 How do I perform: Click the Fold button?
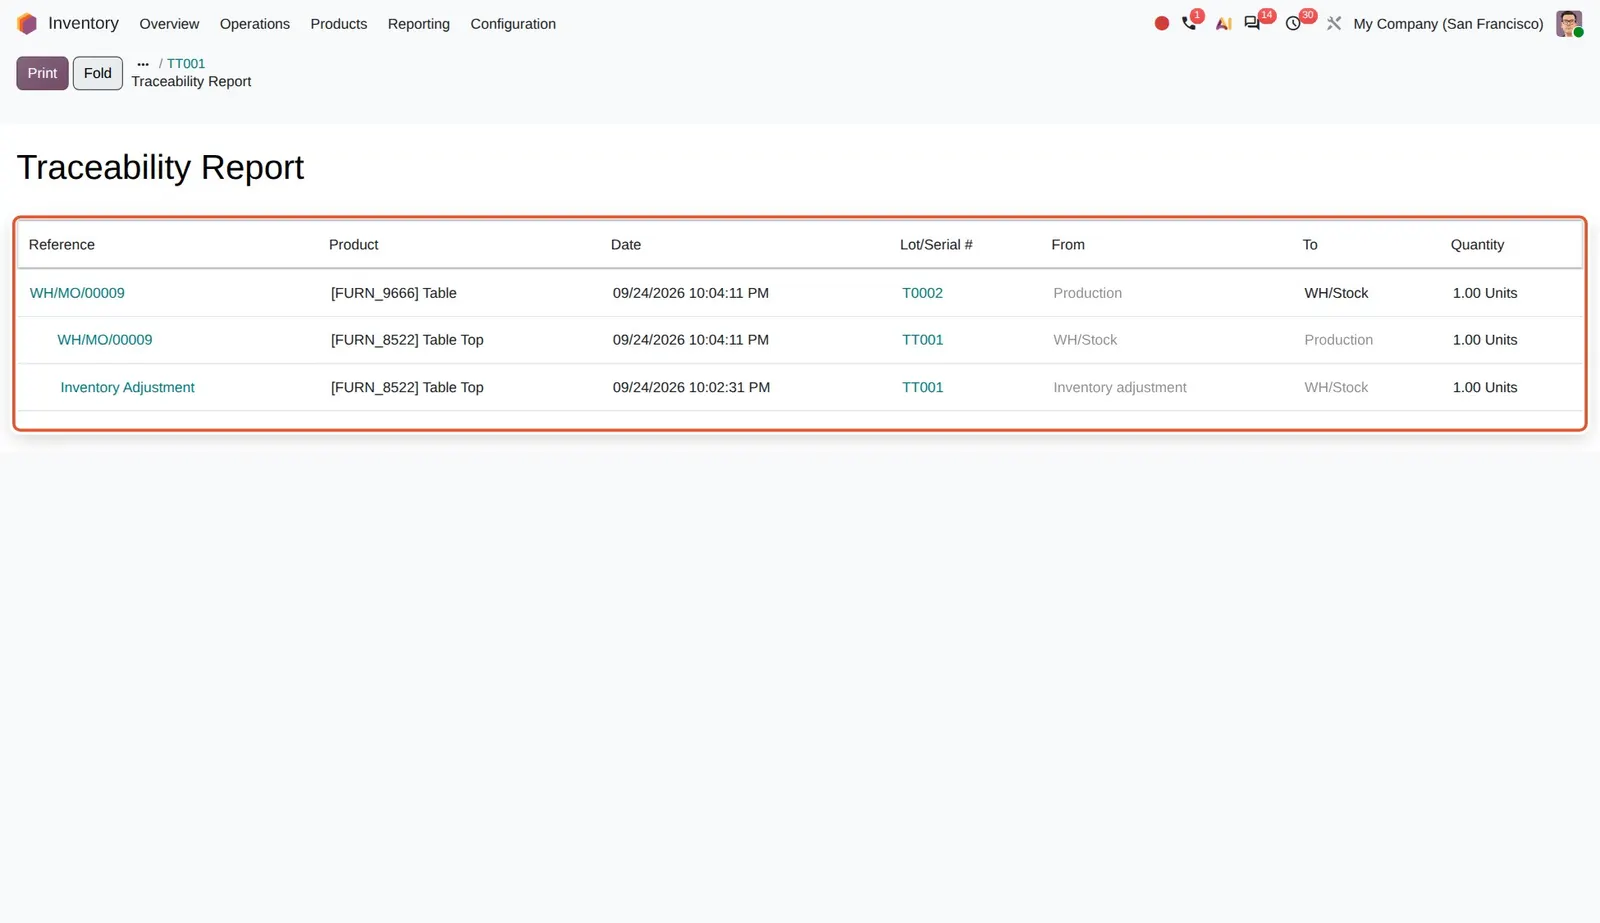pos(98,73)
